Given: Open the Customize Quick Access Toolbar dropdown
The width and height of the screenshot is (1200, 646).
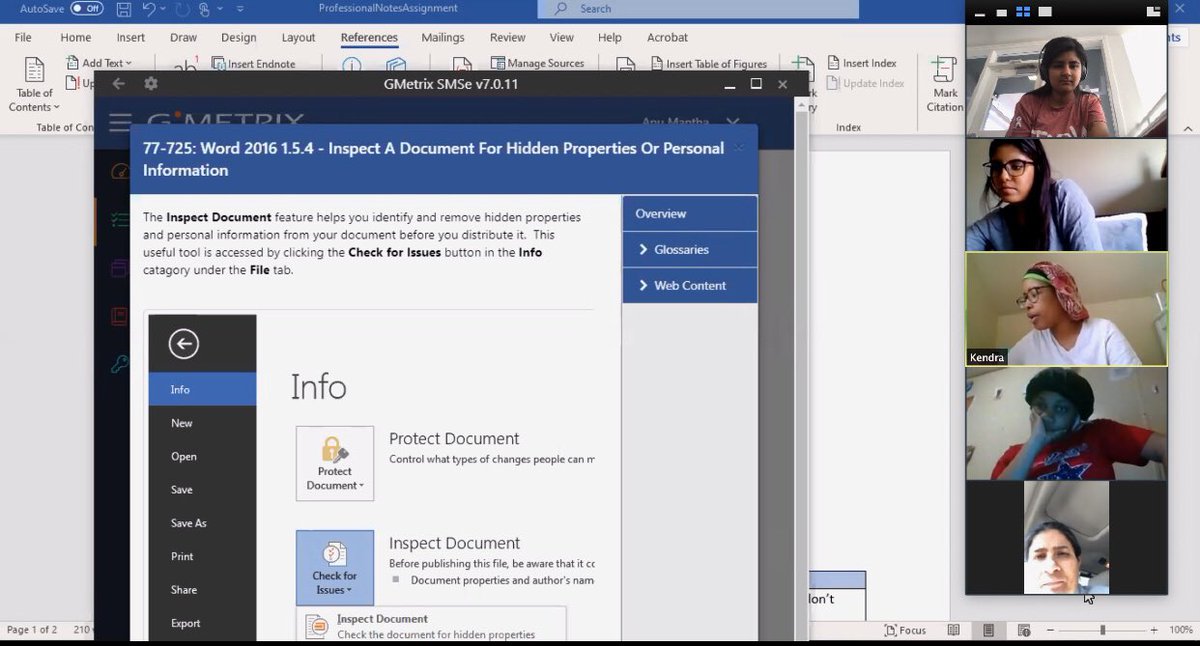Looking at the screenshot, I should (240, 10).
